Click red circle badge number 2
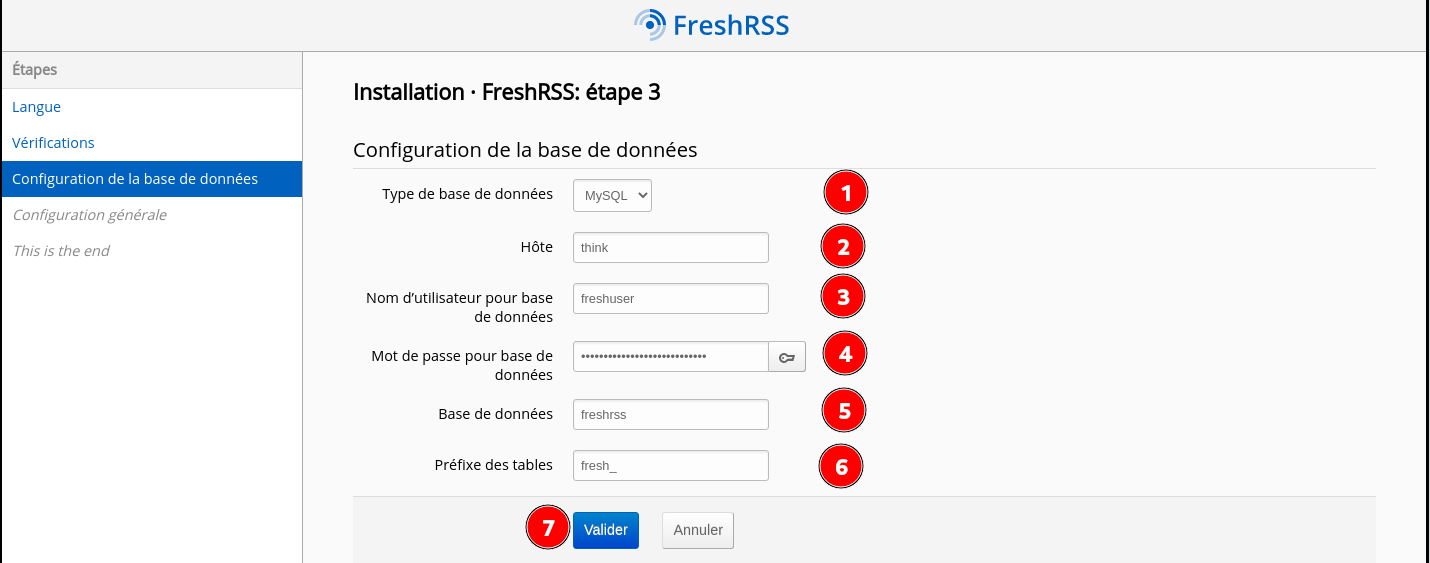 tap(843, 247)
